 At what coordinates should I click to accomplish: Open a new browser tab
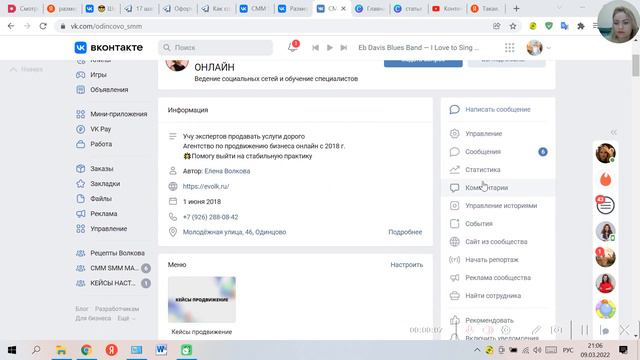[x=516, y=8]
